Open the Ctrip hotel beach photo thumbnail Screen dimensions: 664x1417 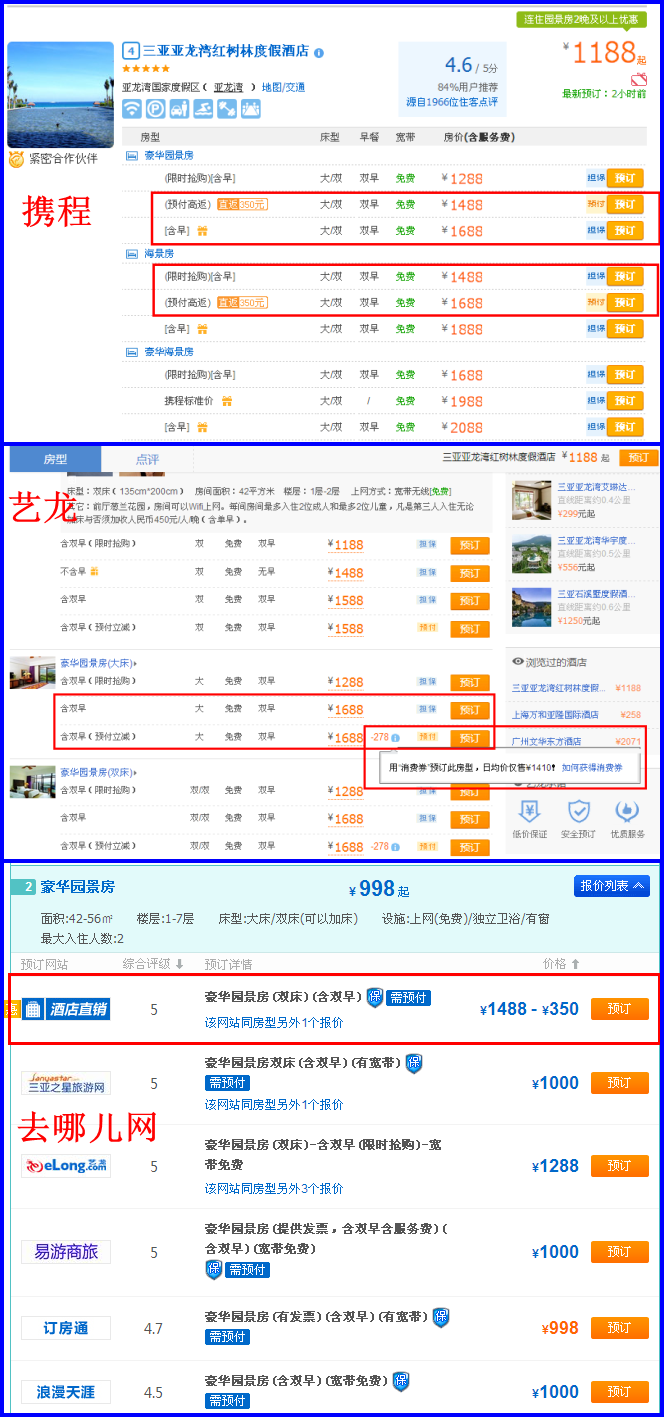click(x=60, y=95)
